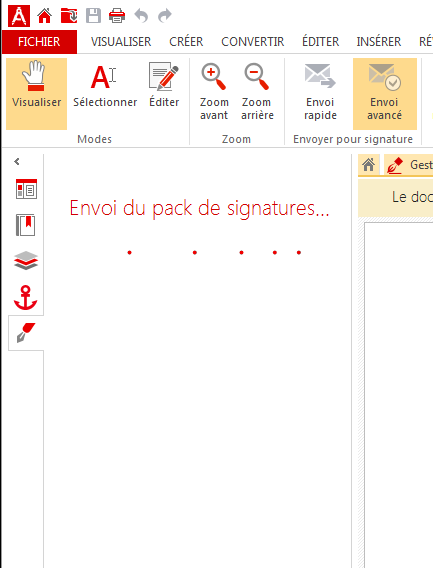Open the page thumbnails panel icon
The height and width of the screenshot is (568, 433).
tap(26, 189)
